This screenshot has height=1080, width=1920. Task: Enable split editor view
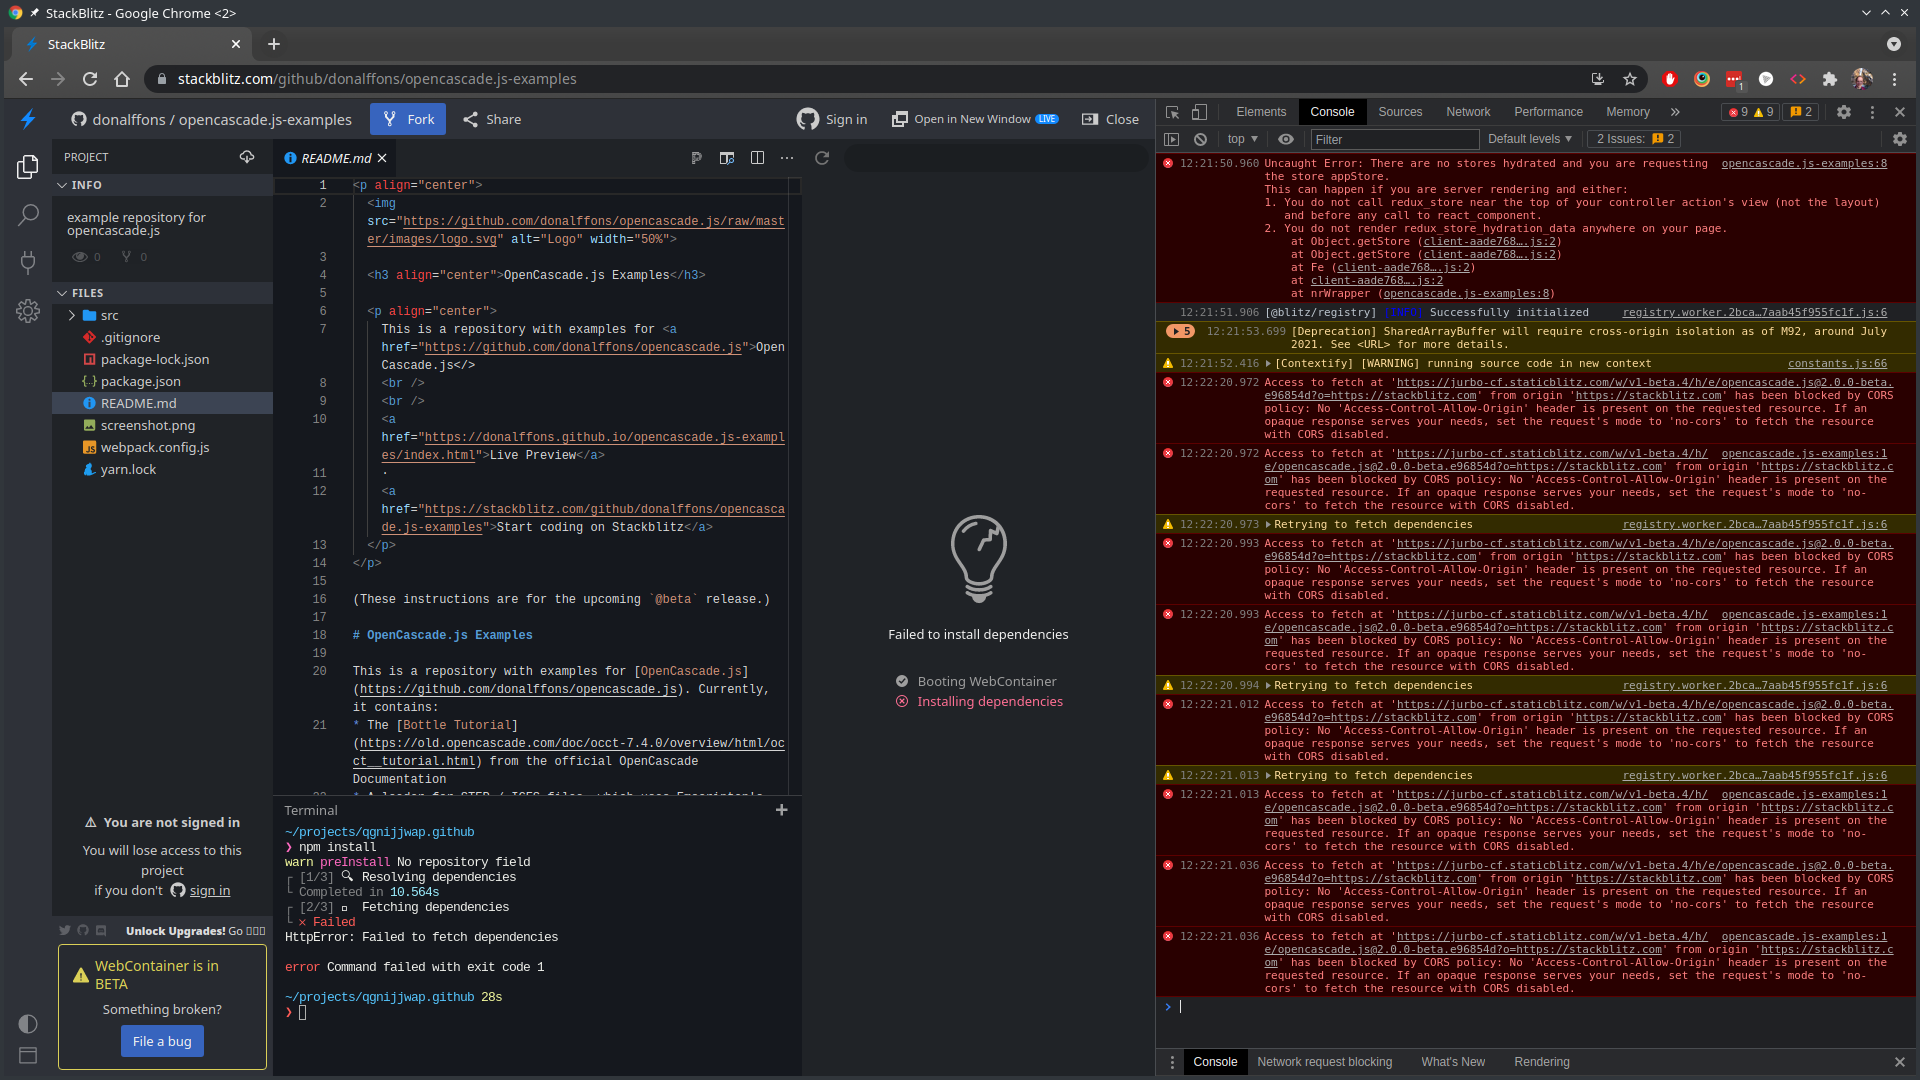[x=757, y=158]
